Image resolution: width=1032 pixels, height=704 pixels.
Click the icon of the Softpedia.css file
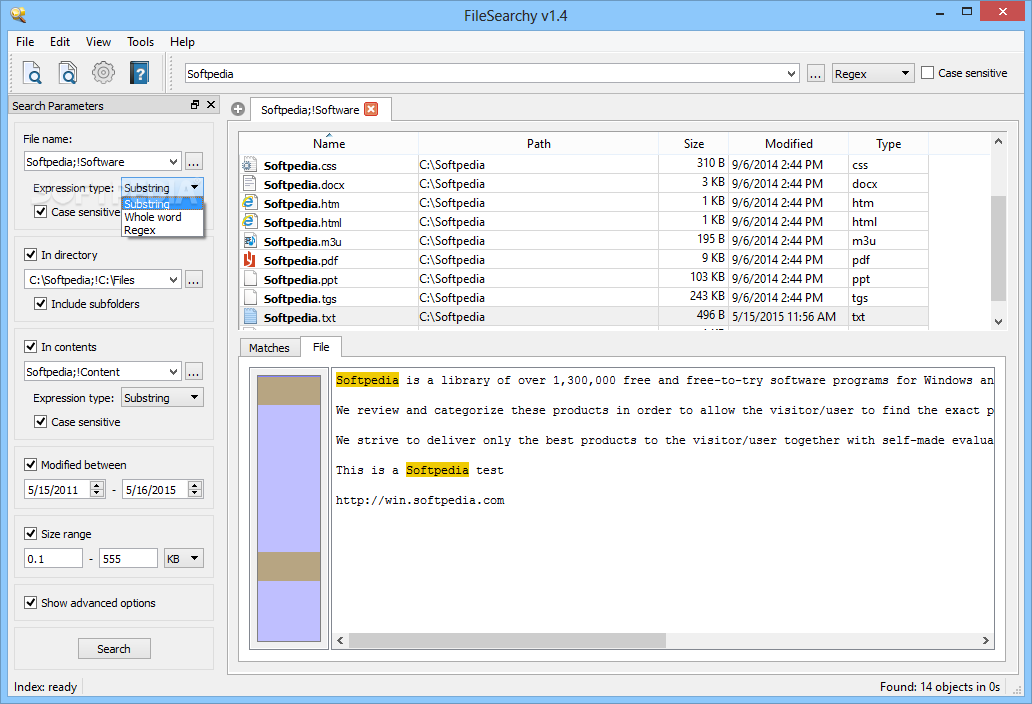[x=249, y=164]
